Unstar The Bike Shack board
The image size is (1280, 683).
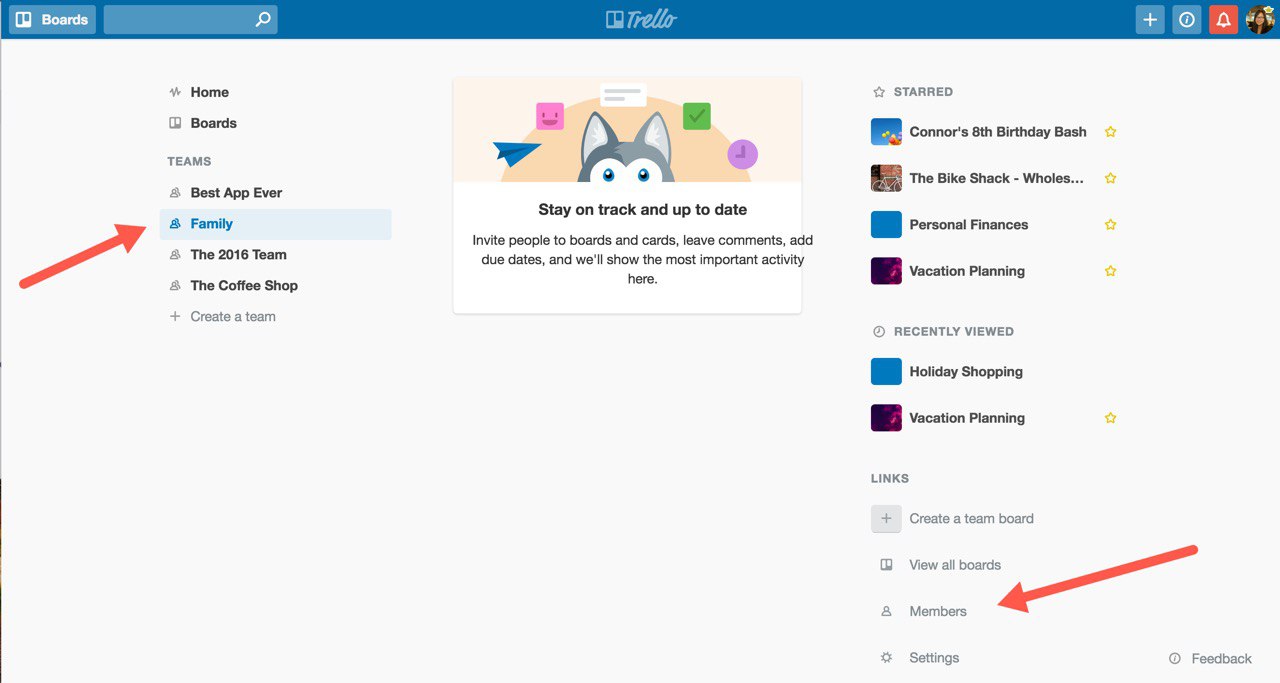(1110, 178)
